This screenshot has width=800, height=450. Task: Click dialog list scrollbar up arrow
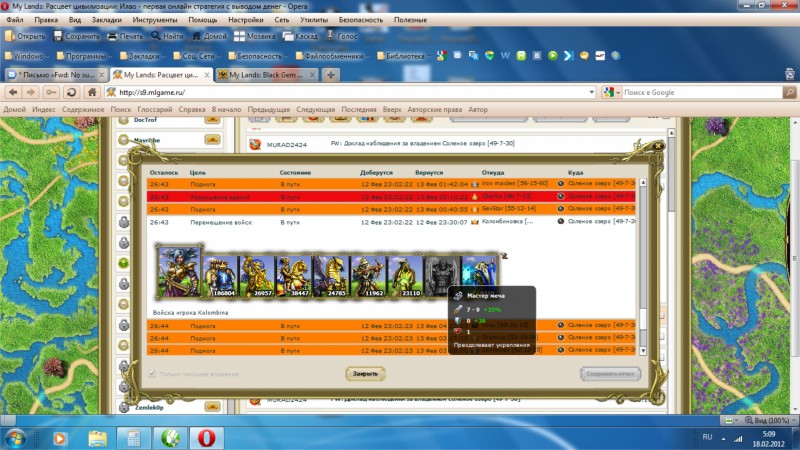[643, 182]
